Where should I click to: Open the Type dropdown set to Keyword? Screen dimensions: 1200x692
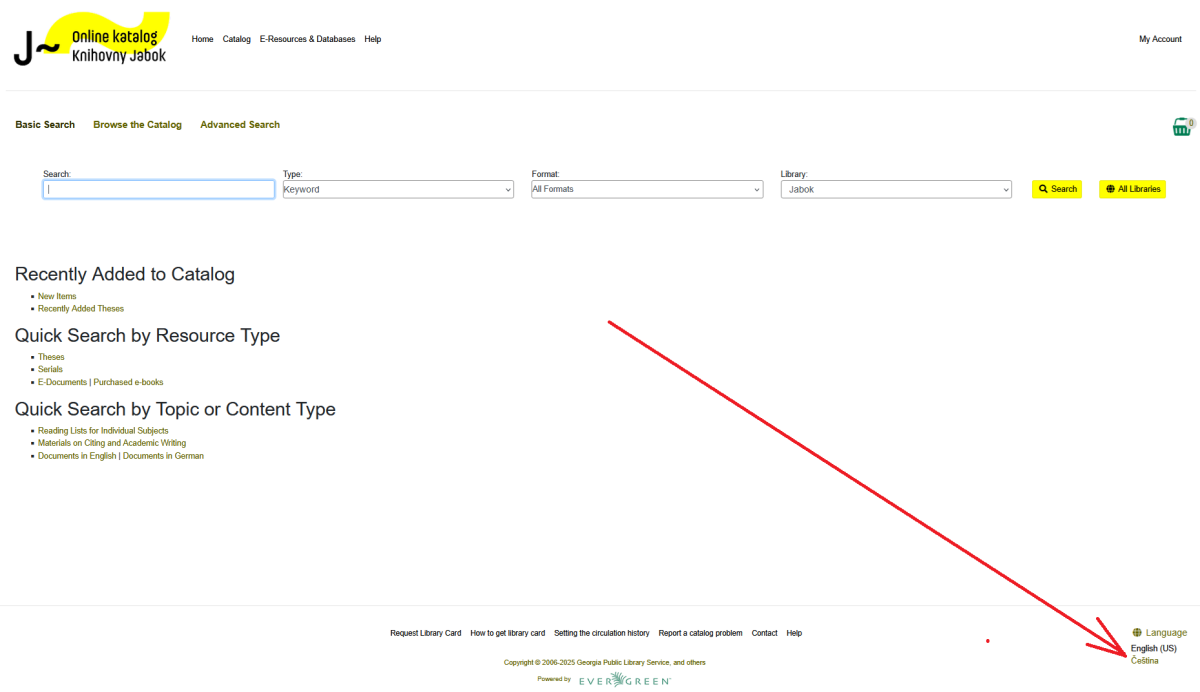[x=398, y=189]
